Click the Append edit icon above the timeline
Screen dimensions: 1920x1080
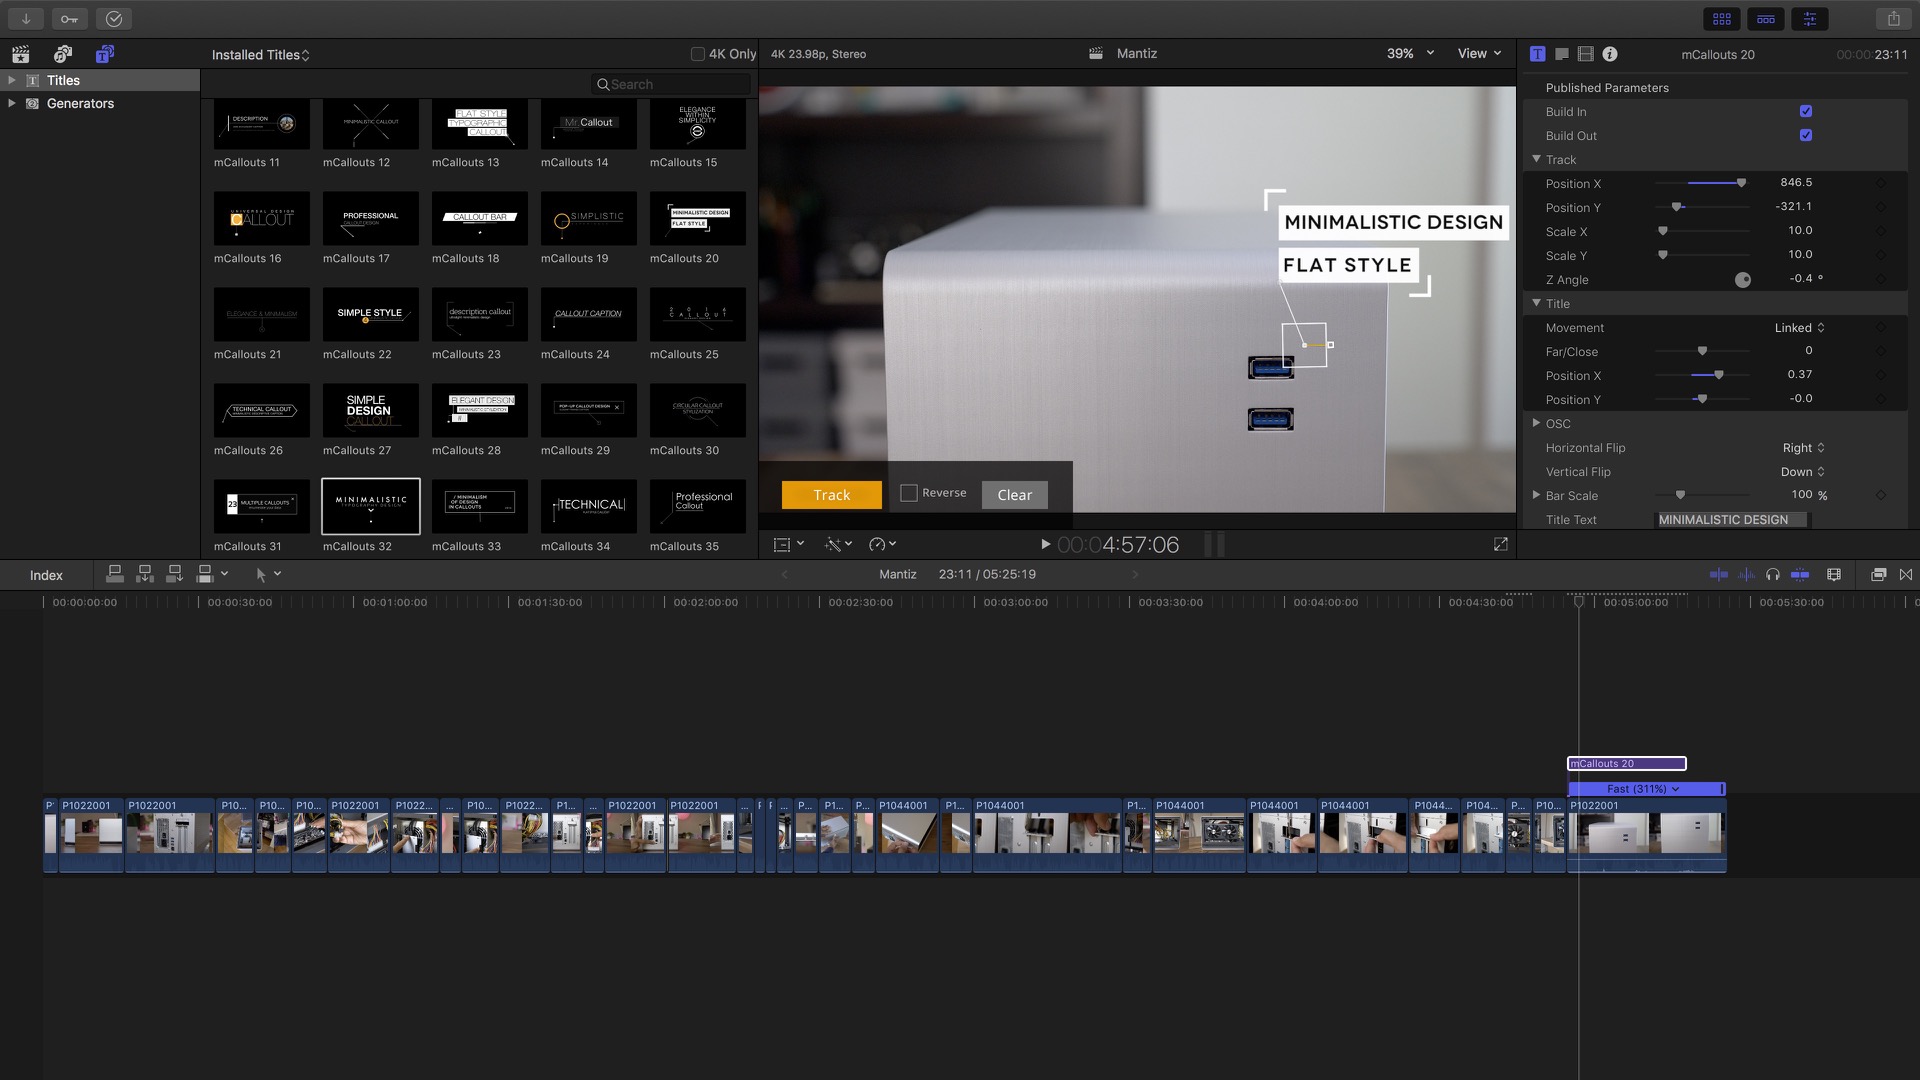(x=174, y=573)
